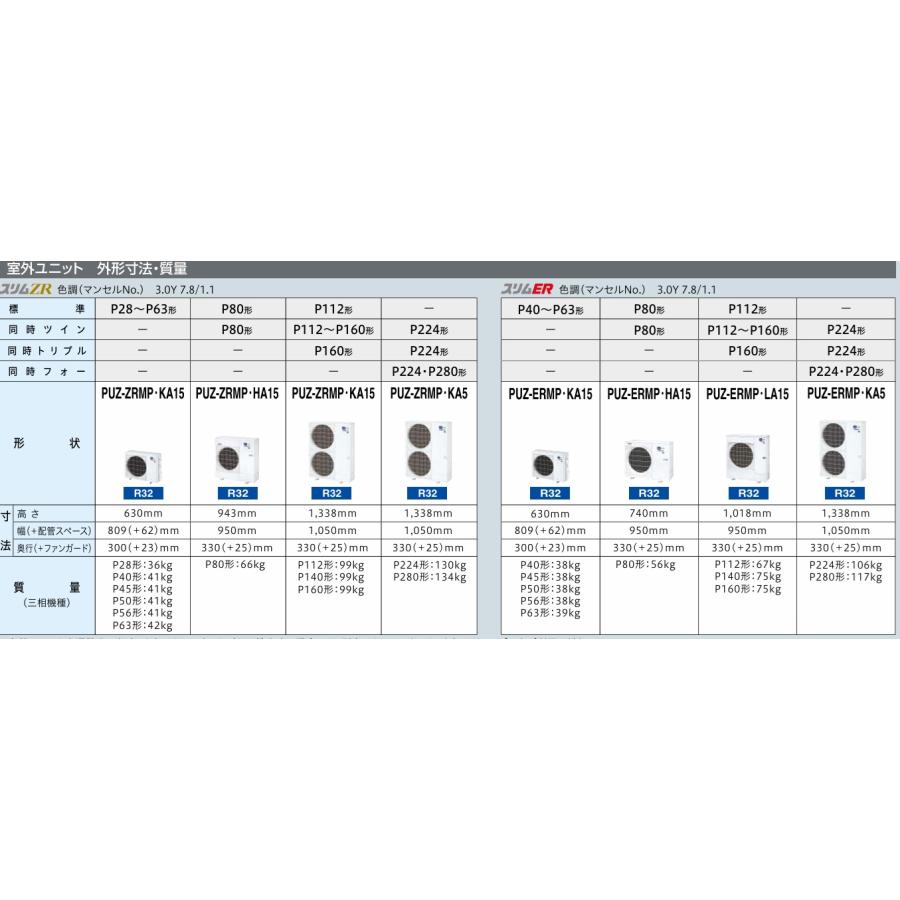Click the 質量 (三相機種) row label
This screenshot has height=900, width=900.
pyautogui.click(x=47, y=594)
